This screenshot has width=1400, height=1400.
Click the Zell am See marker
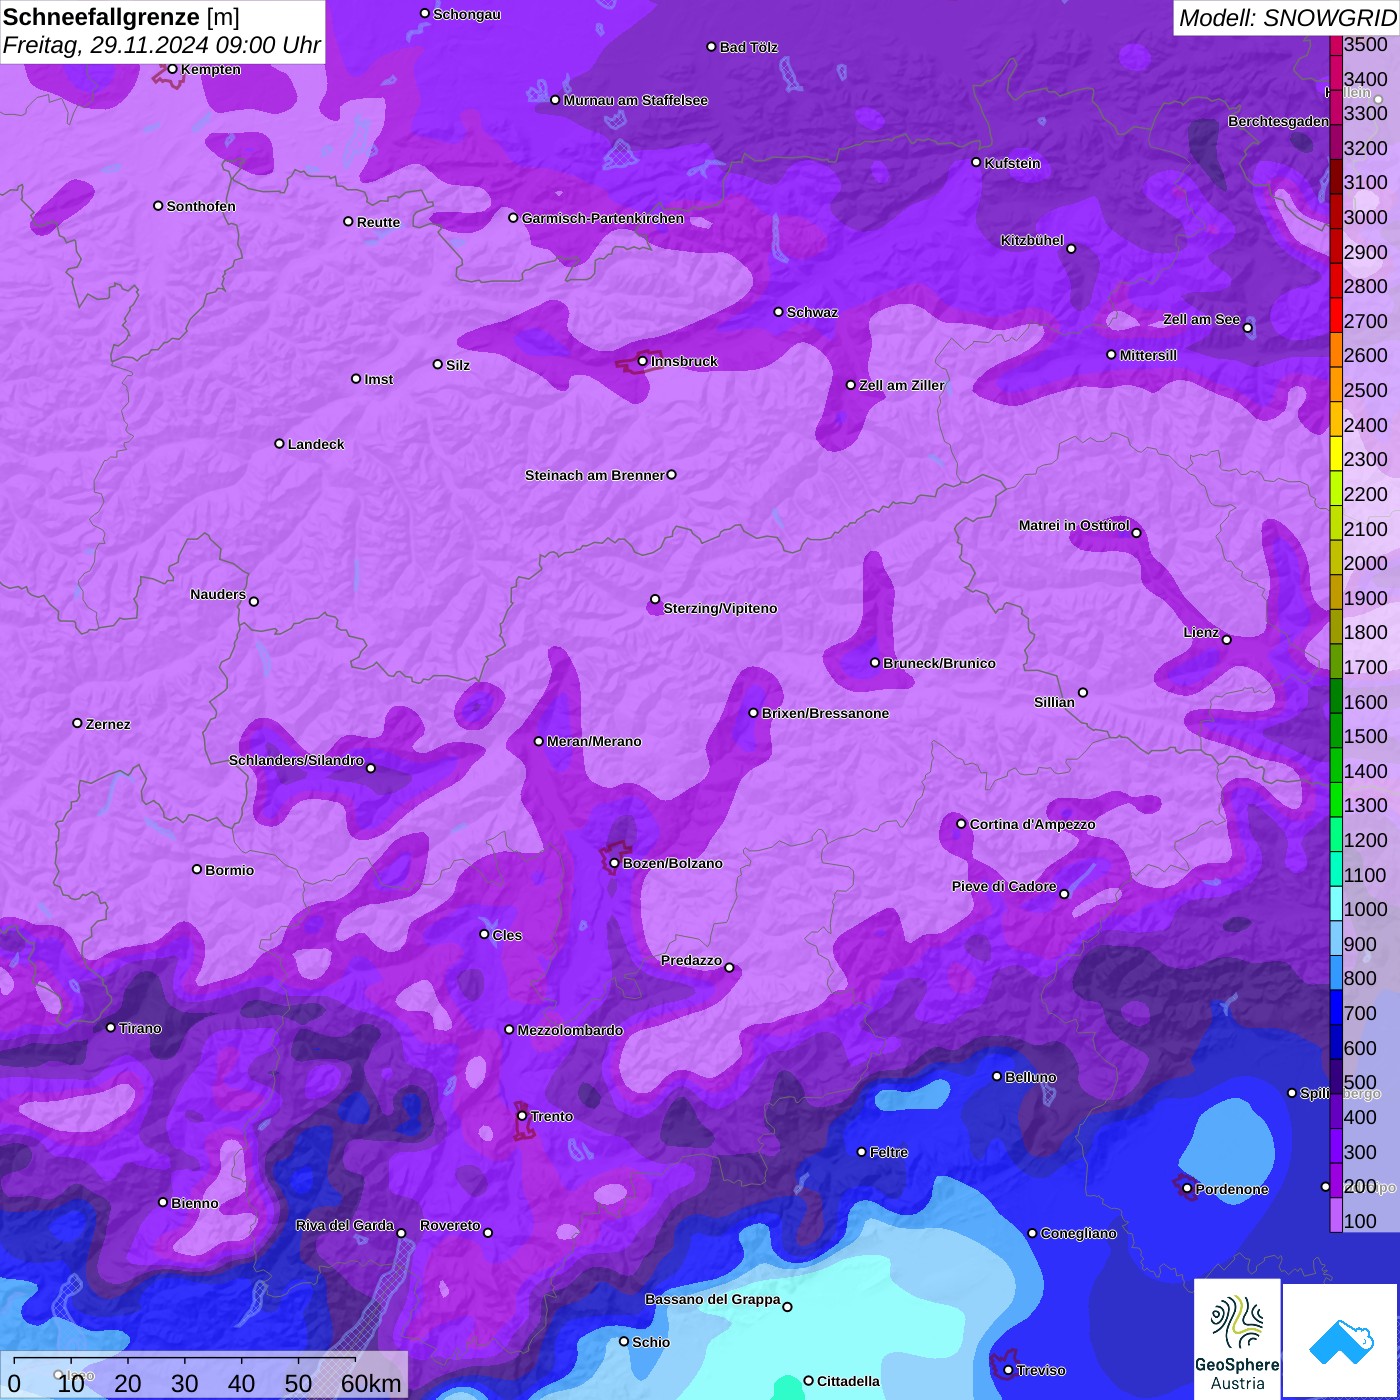click(1247, 328)
